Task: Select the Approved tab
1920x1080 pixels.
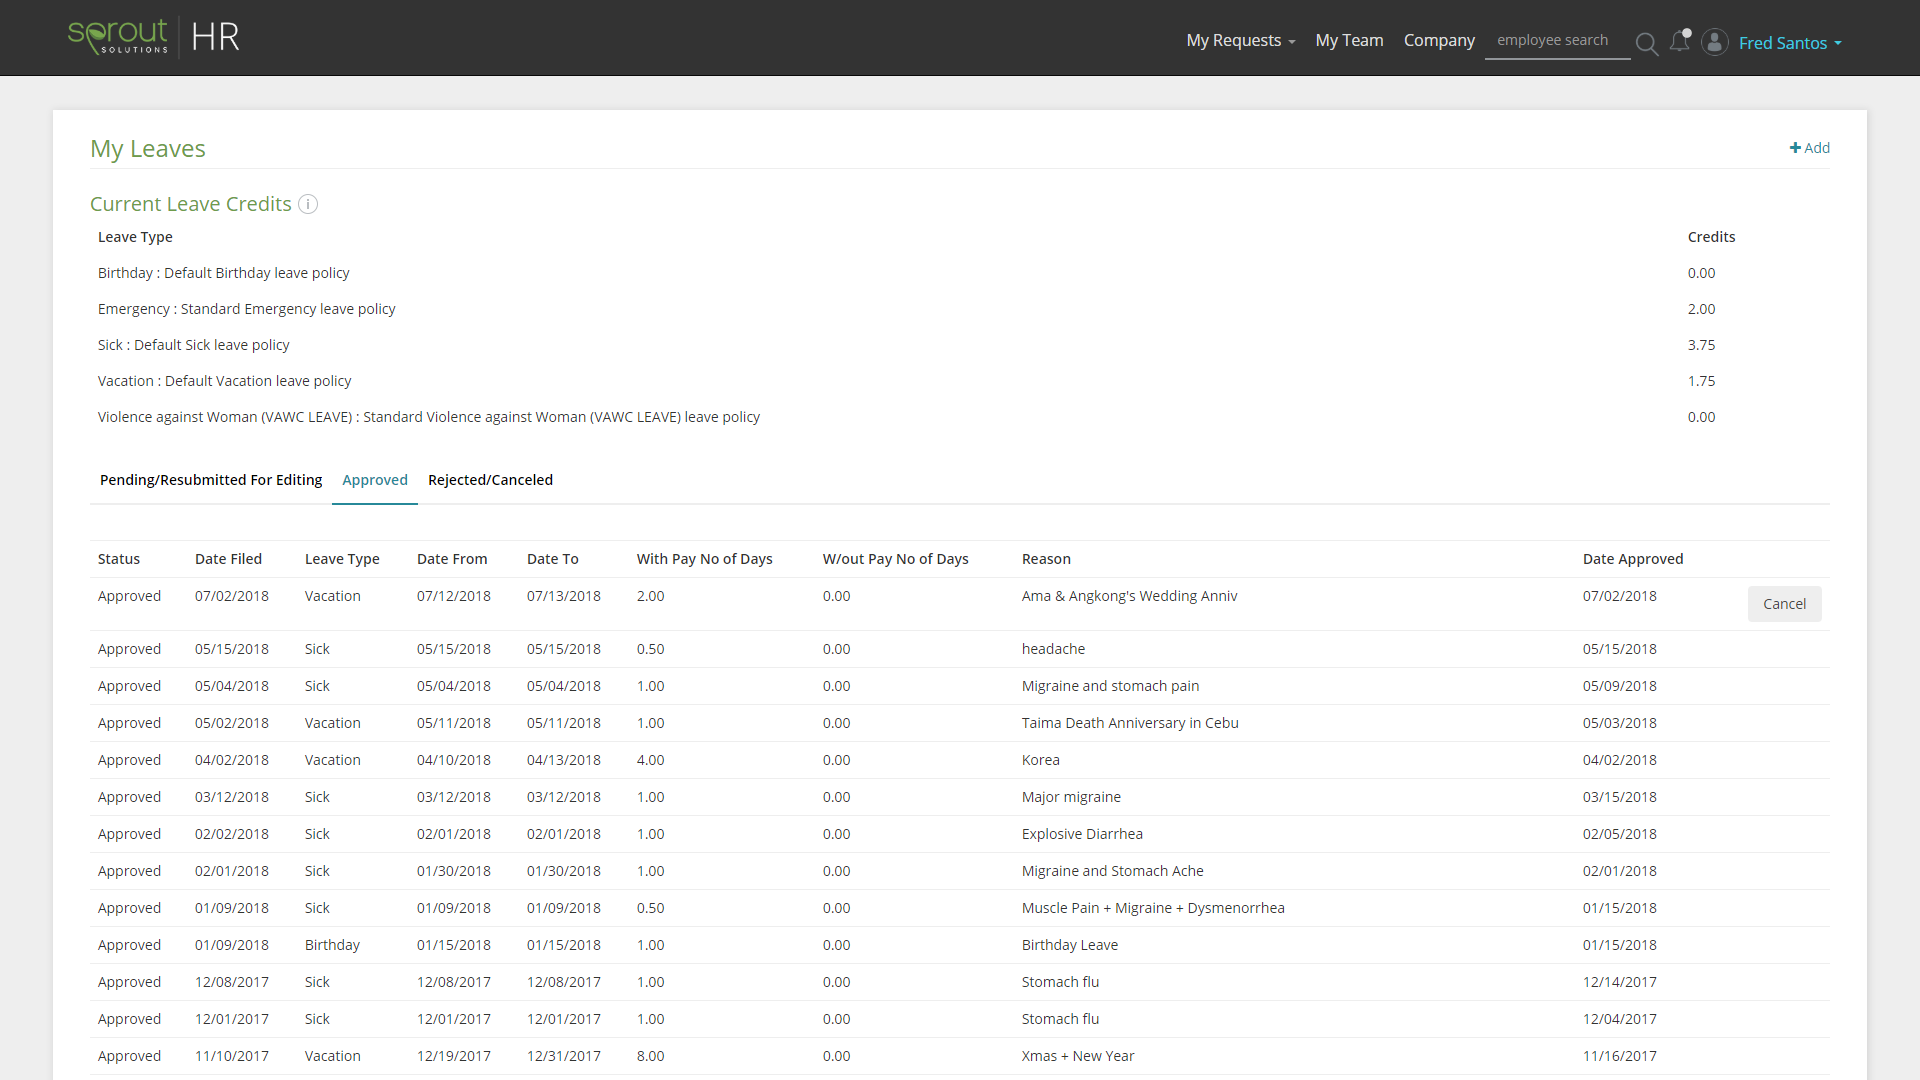Action: tap(374, 480)
